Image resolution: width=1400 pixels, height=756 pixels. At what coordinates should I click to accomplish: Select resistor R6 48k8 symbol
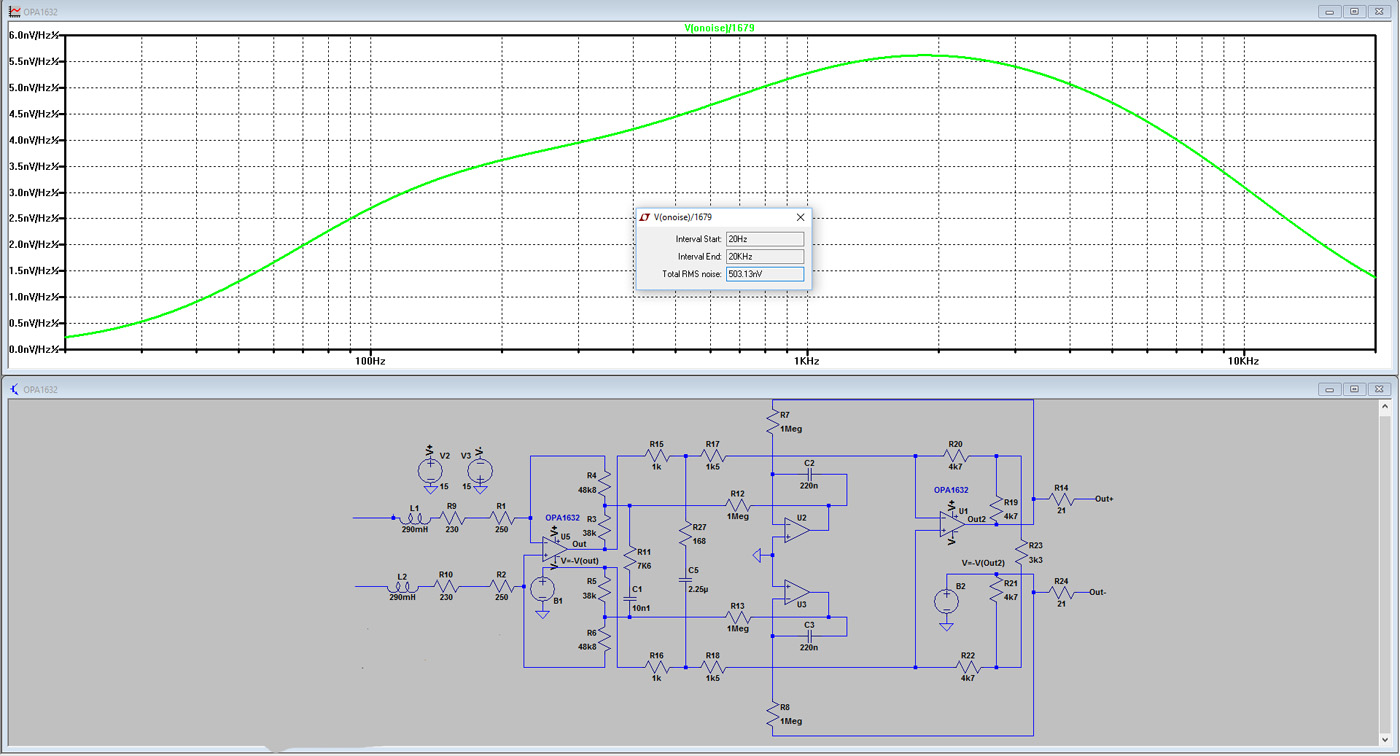[605, 640]
